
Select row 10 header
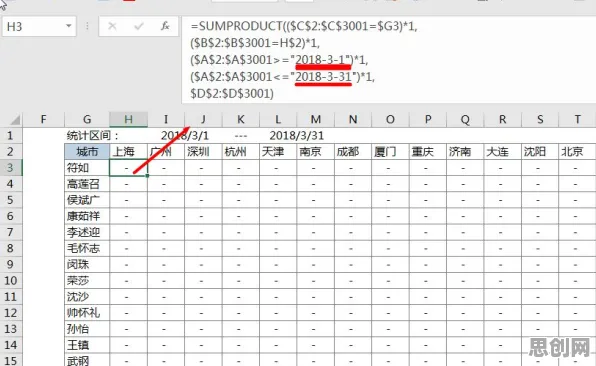pyautogui.click(x=11, y=280)
